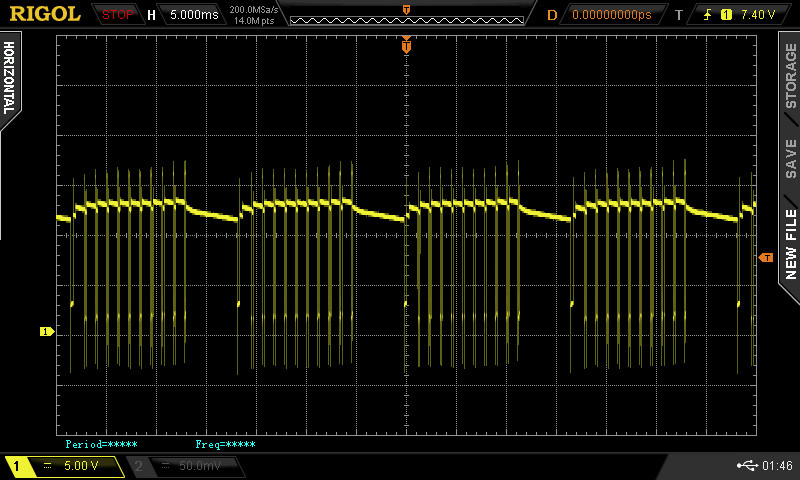Click the Period measurement readout
The height and width of the screenshot is (480, 800).
point(101,444)
